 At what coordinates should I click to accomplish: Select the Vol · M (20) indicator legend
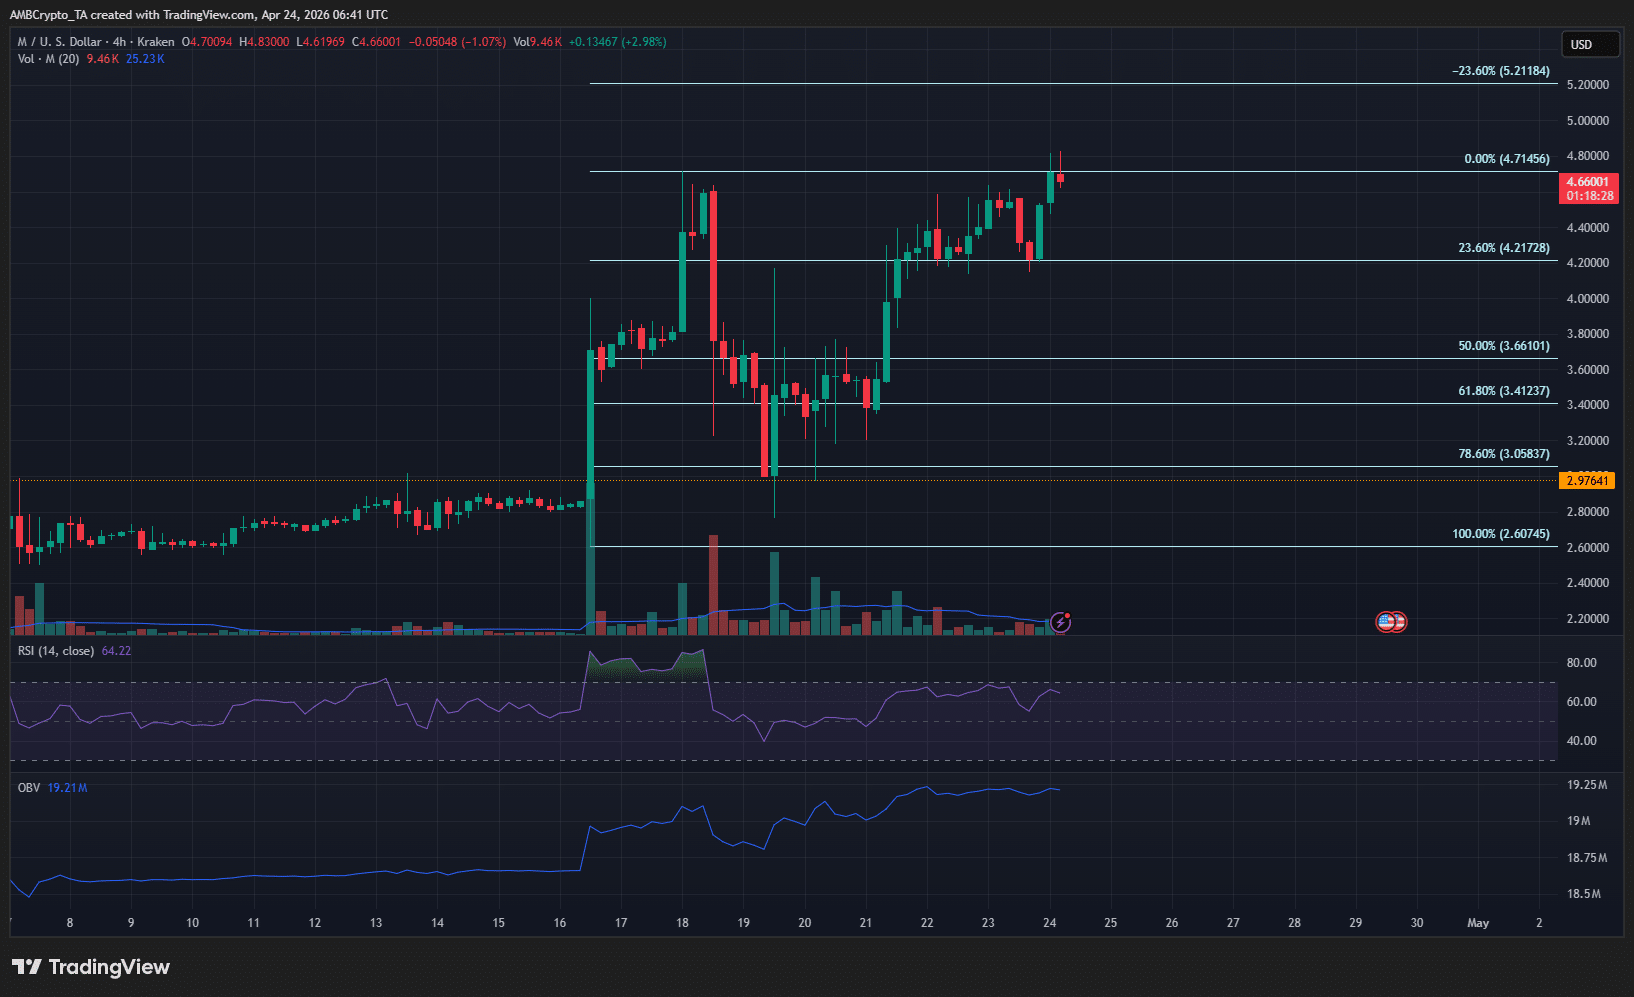tap(48, 59)
